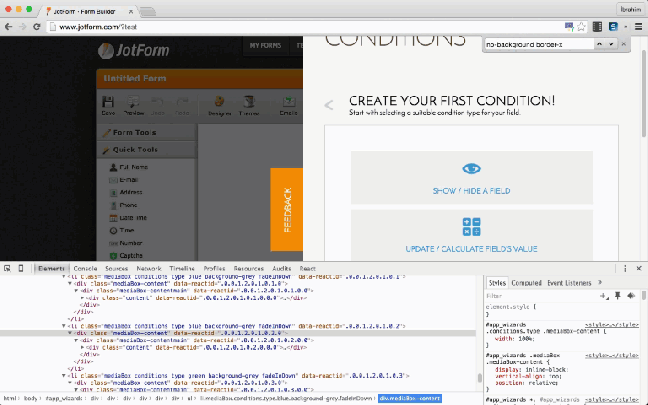Switch to the Console tab in DevTools

click(85, 269)
